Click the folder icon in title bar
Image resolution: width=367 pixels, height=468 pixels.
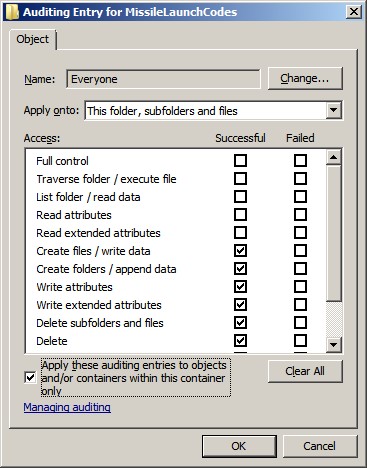tap(12, 12)
